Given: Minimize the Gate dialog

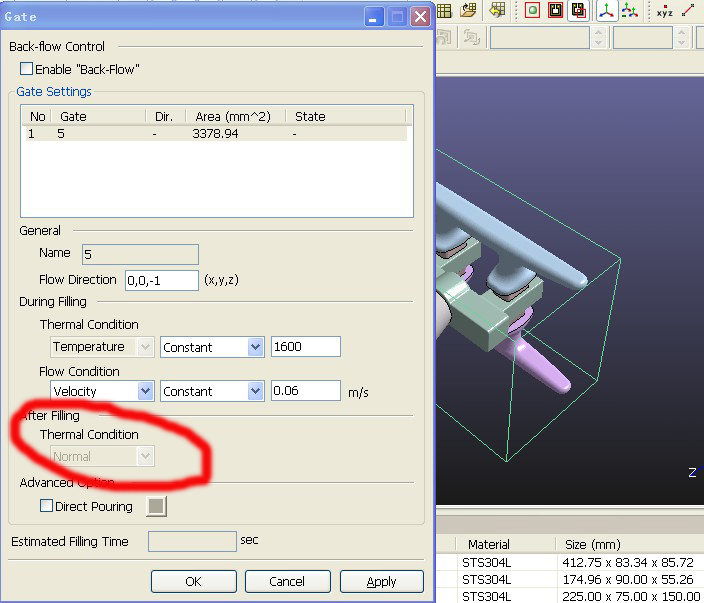Looking at the screenshot, I should 374,17.
